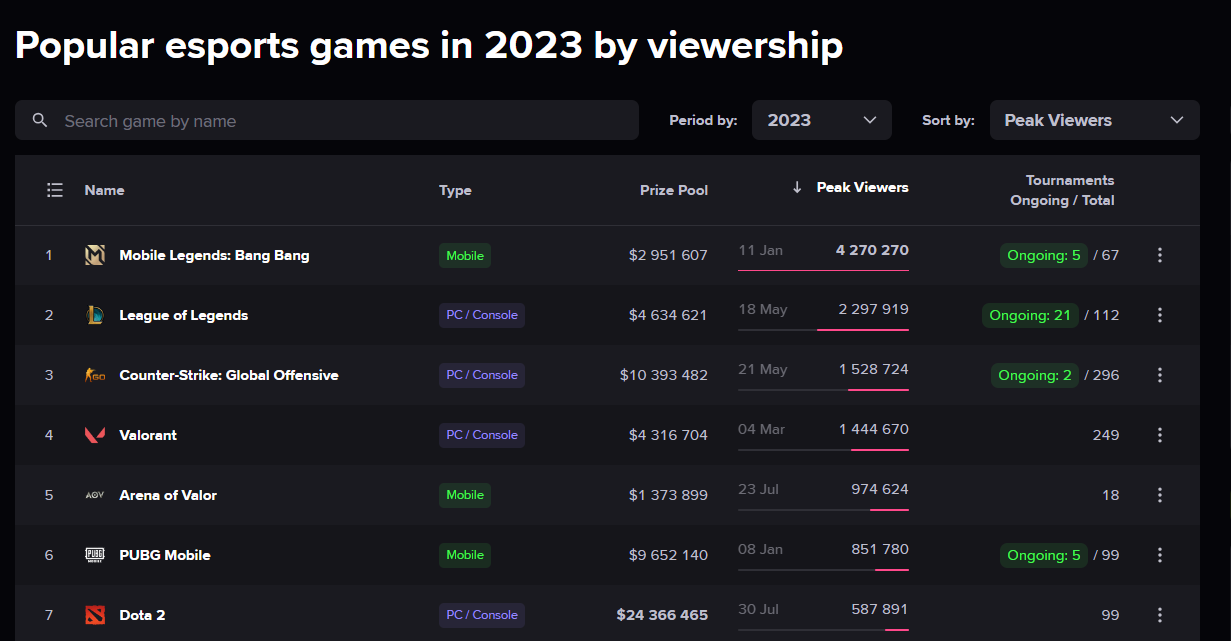Click the Dota 2 logo icon
The height and width of the screenshot is (641, 1231).
[x=95, y=615]
